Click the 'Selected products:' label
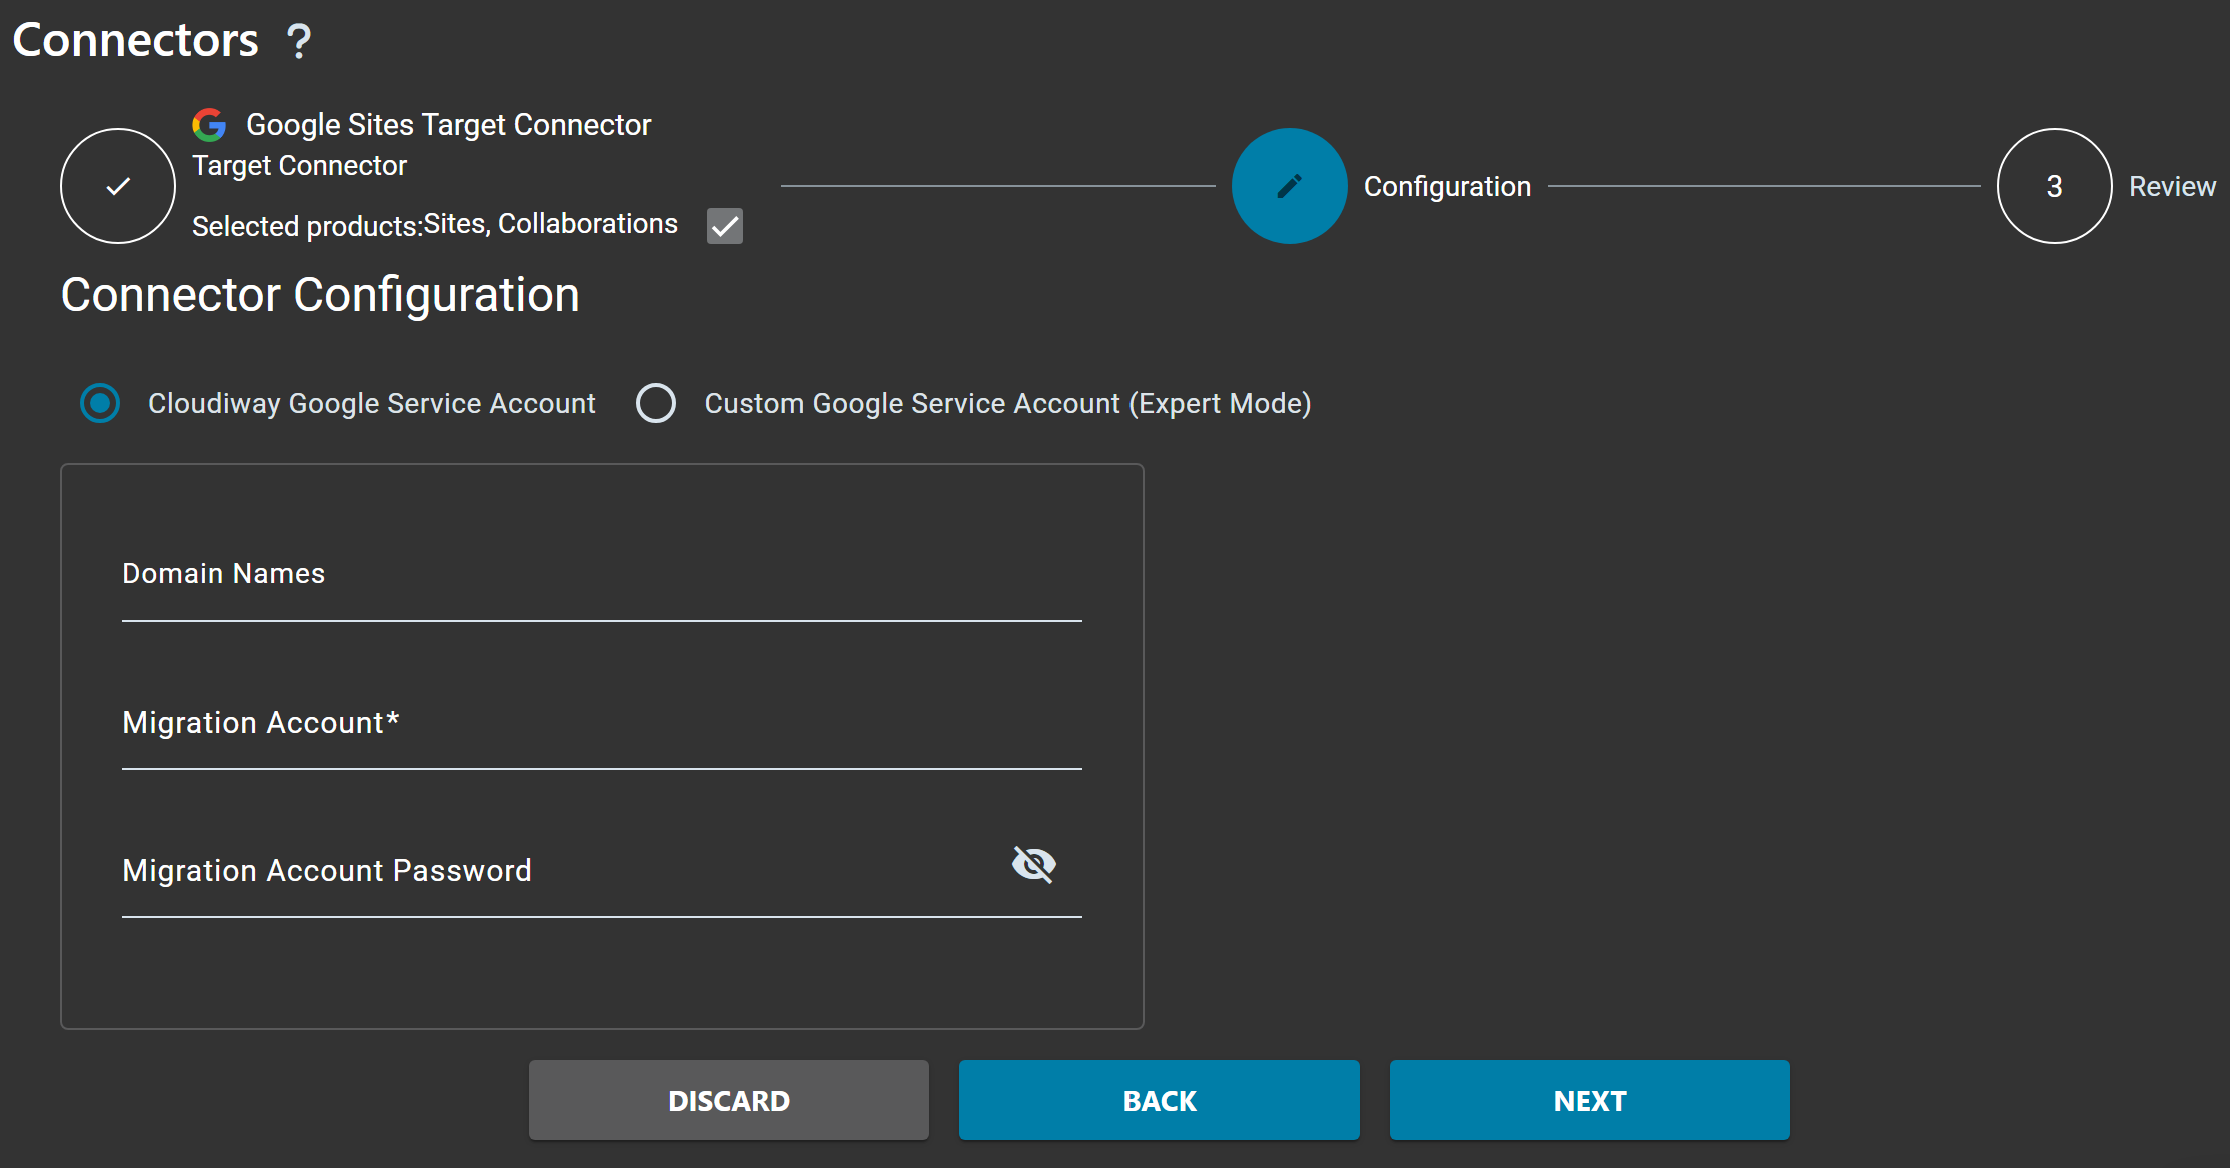This screenshot has height=1168, width=2230. click(307, 226)
